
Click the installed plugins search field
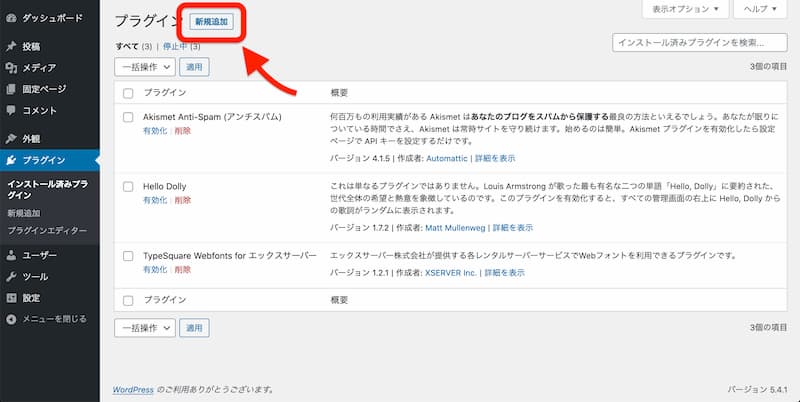(x=699, y=43)
